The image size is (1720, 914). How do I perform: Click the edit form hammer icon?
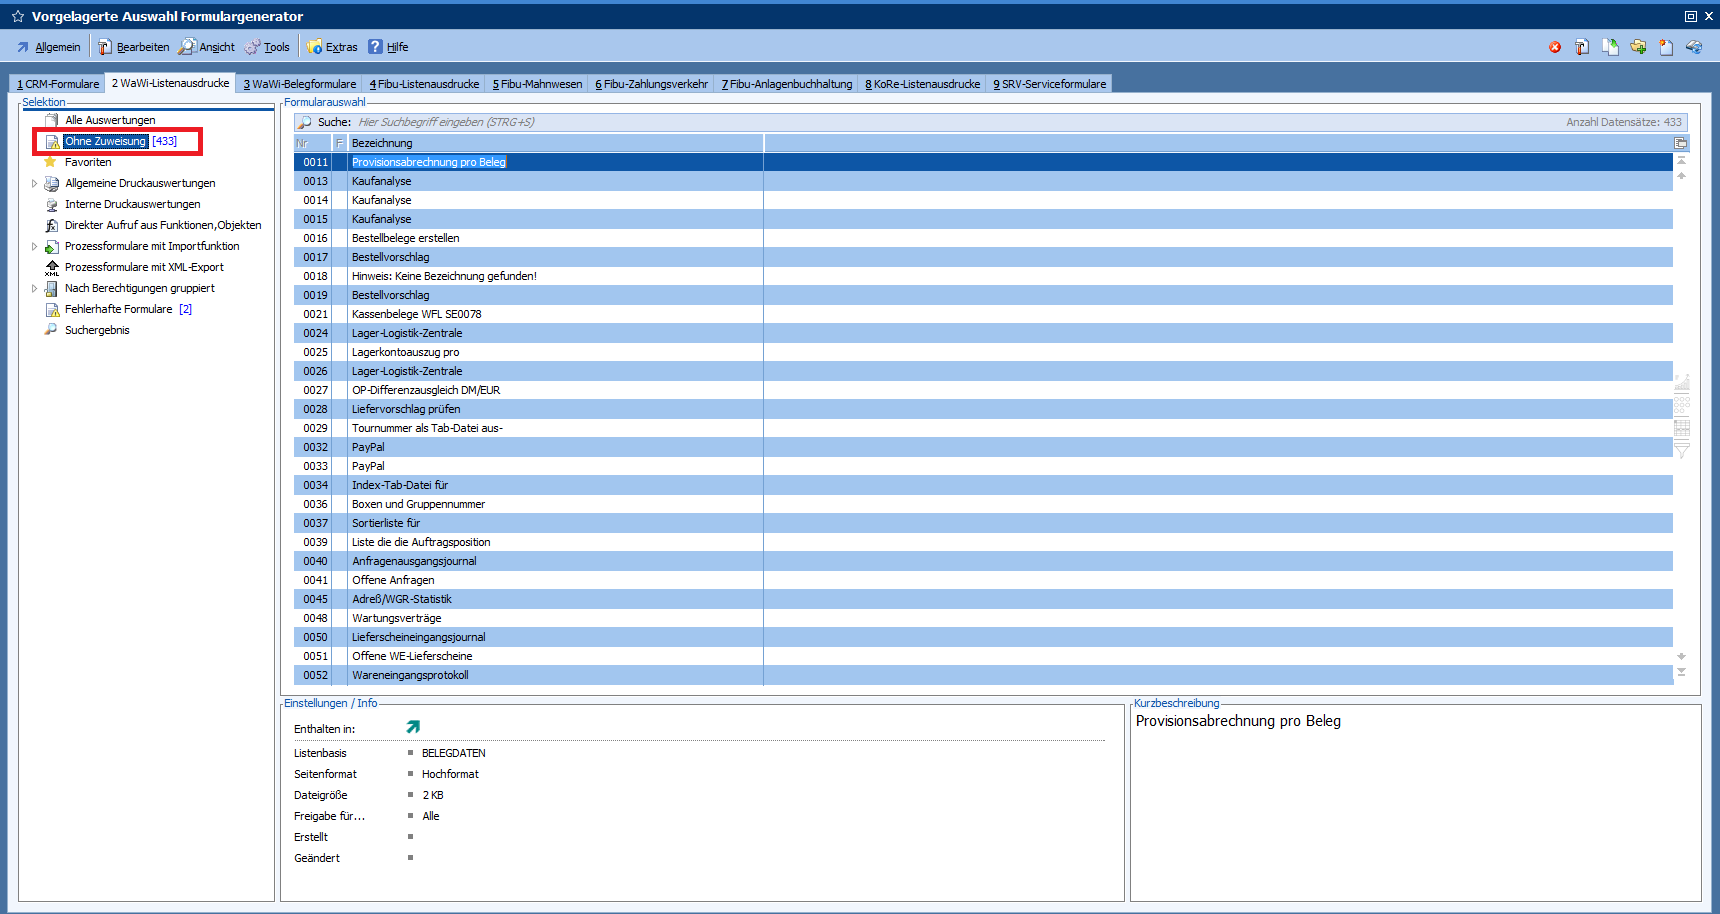point(1582,47)
